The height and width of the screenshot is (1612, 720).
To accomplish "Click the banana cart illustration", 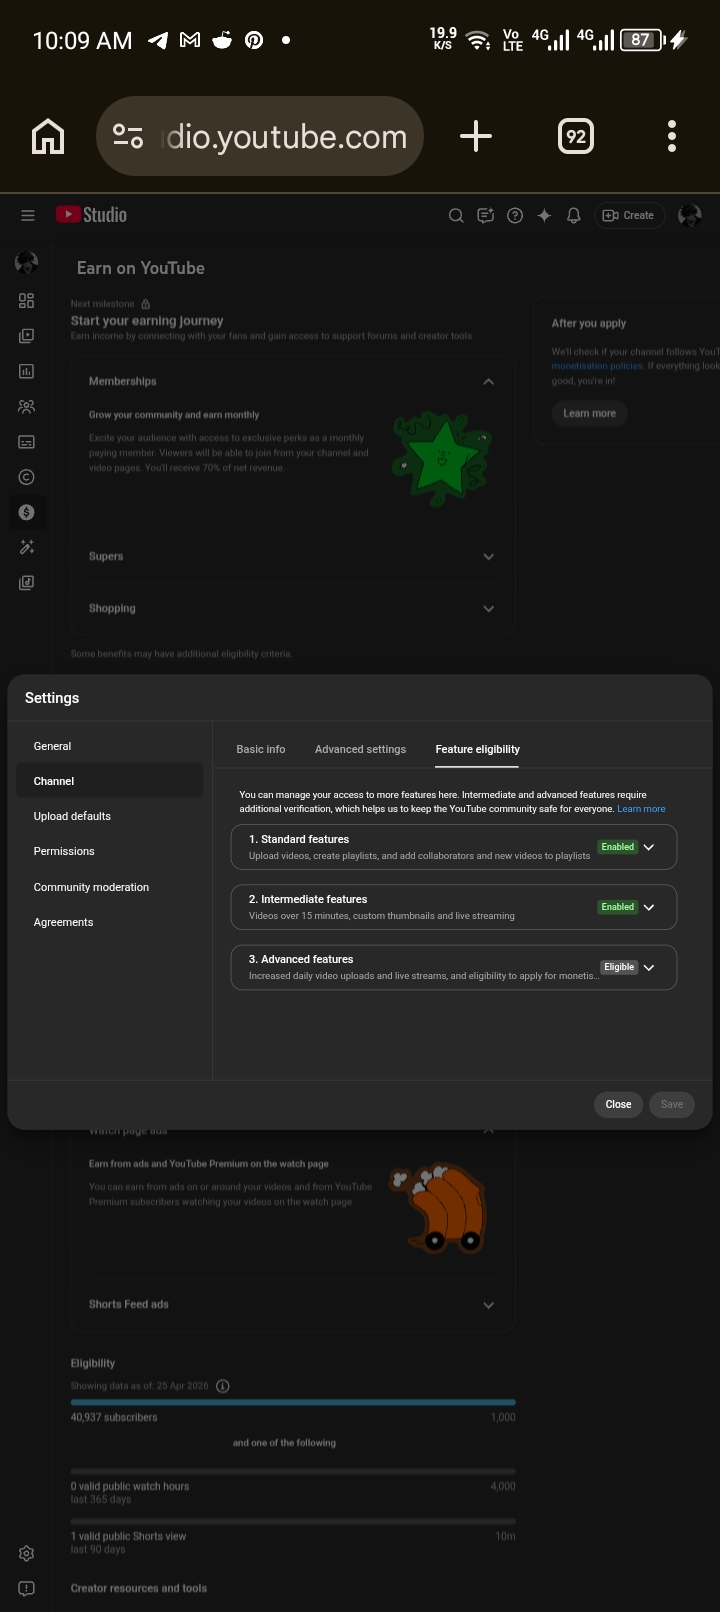I will click(x=440, y=1207).
